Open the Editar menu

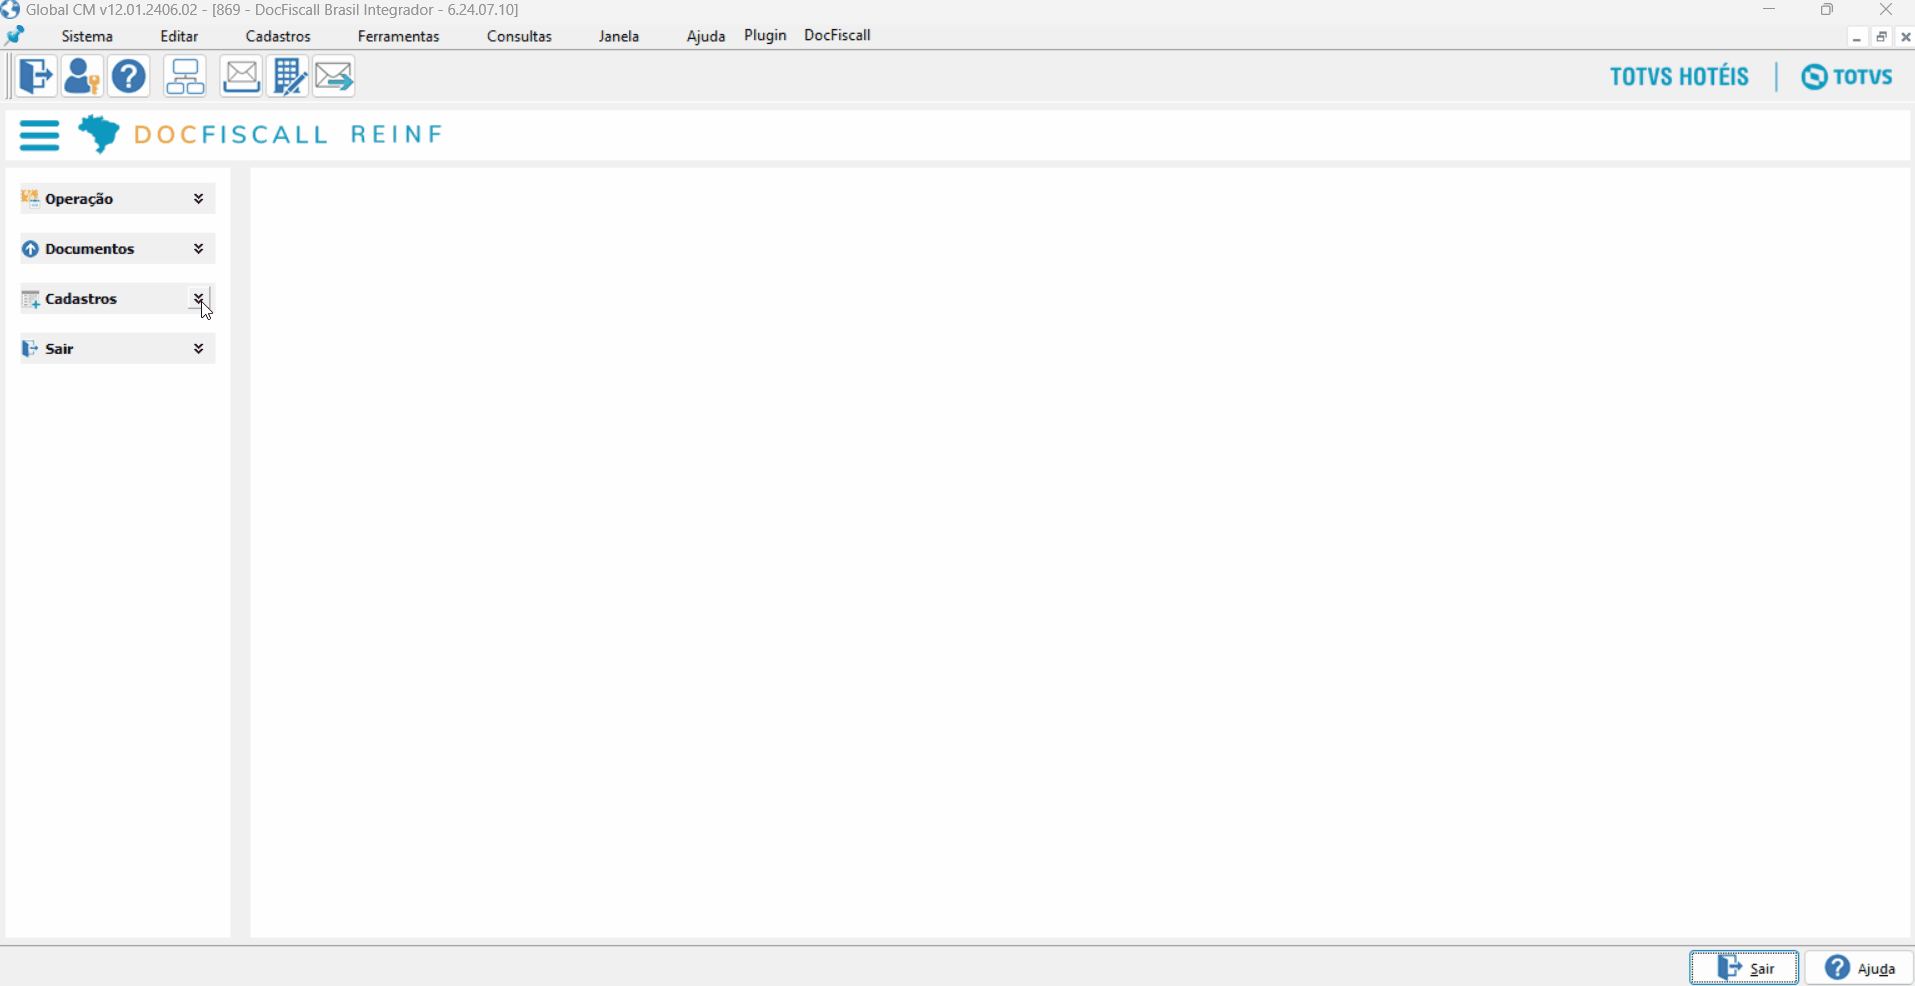point(179,36)
